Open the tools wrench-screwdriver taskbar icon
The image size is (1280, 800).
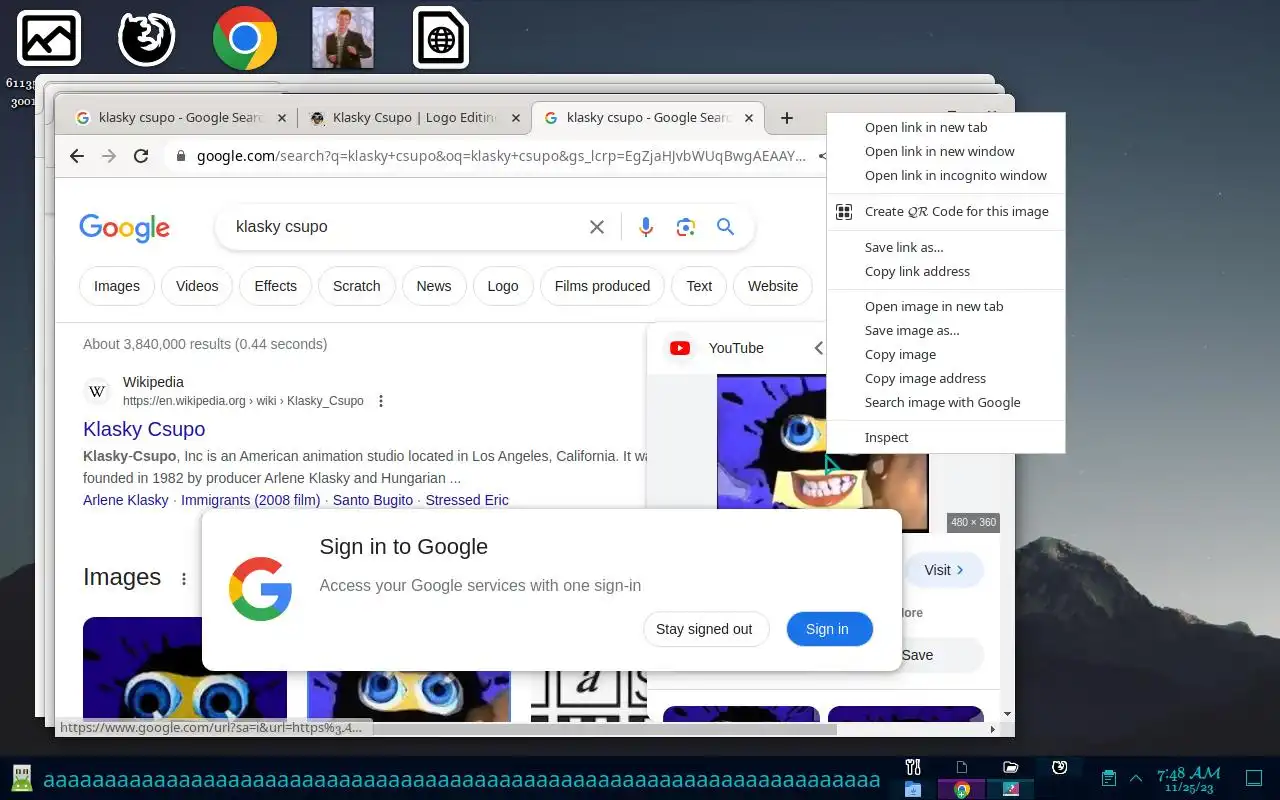[912, 767]
